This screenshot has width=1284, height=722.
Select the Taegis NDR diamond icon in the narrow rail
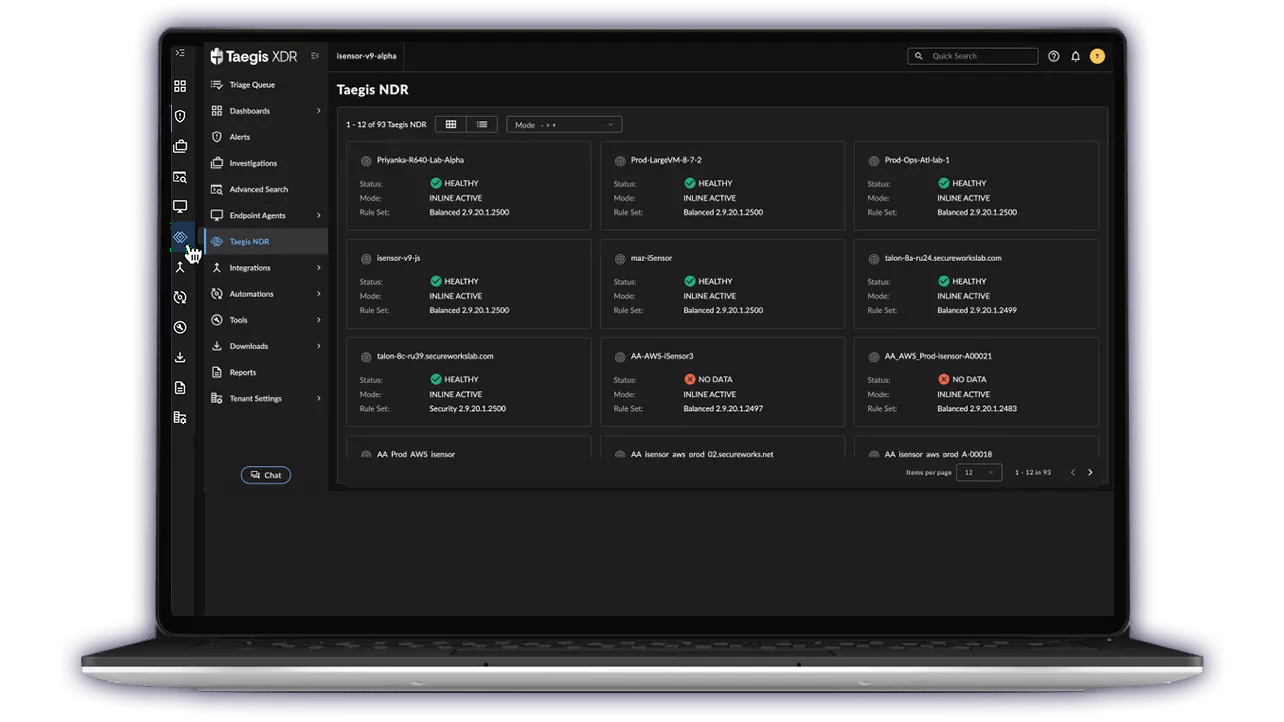point(180,237)
